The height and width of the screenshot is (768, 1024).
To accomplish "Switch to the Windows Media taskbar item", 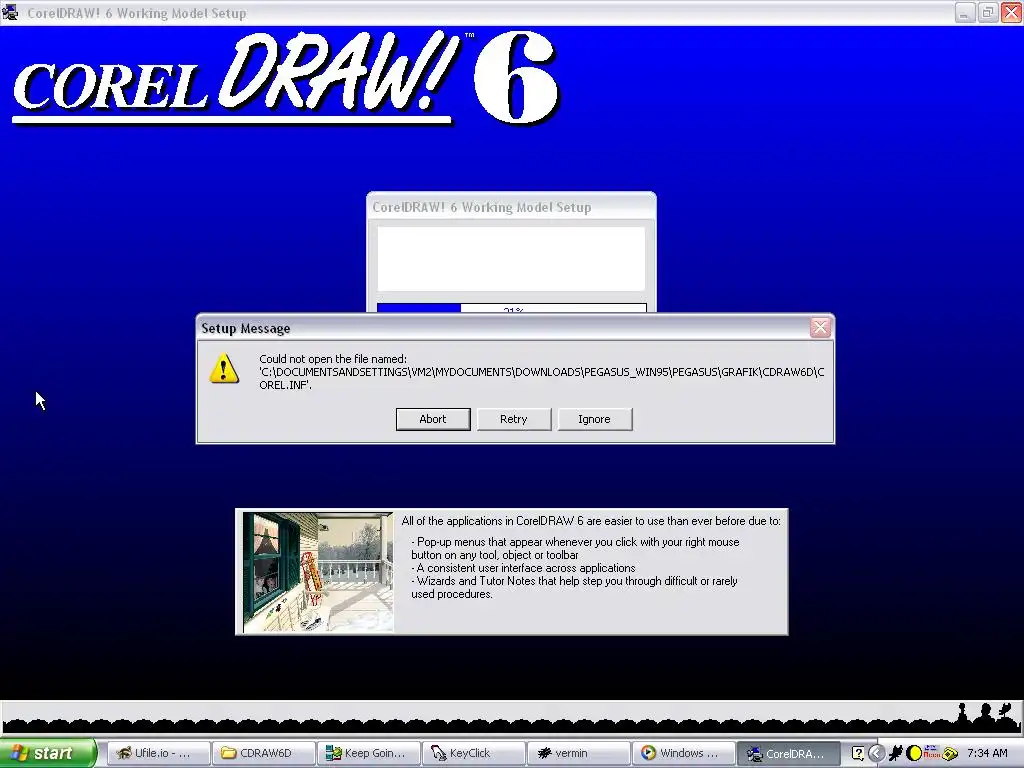I will tap(684, 753).
